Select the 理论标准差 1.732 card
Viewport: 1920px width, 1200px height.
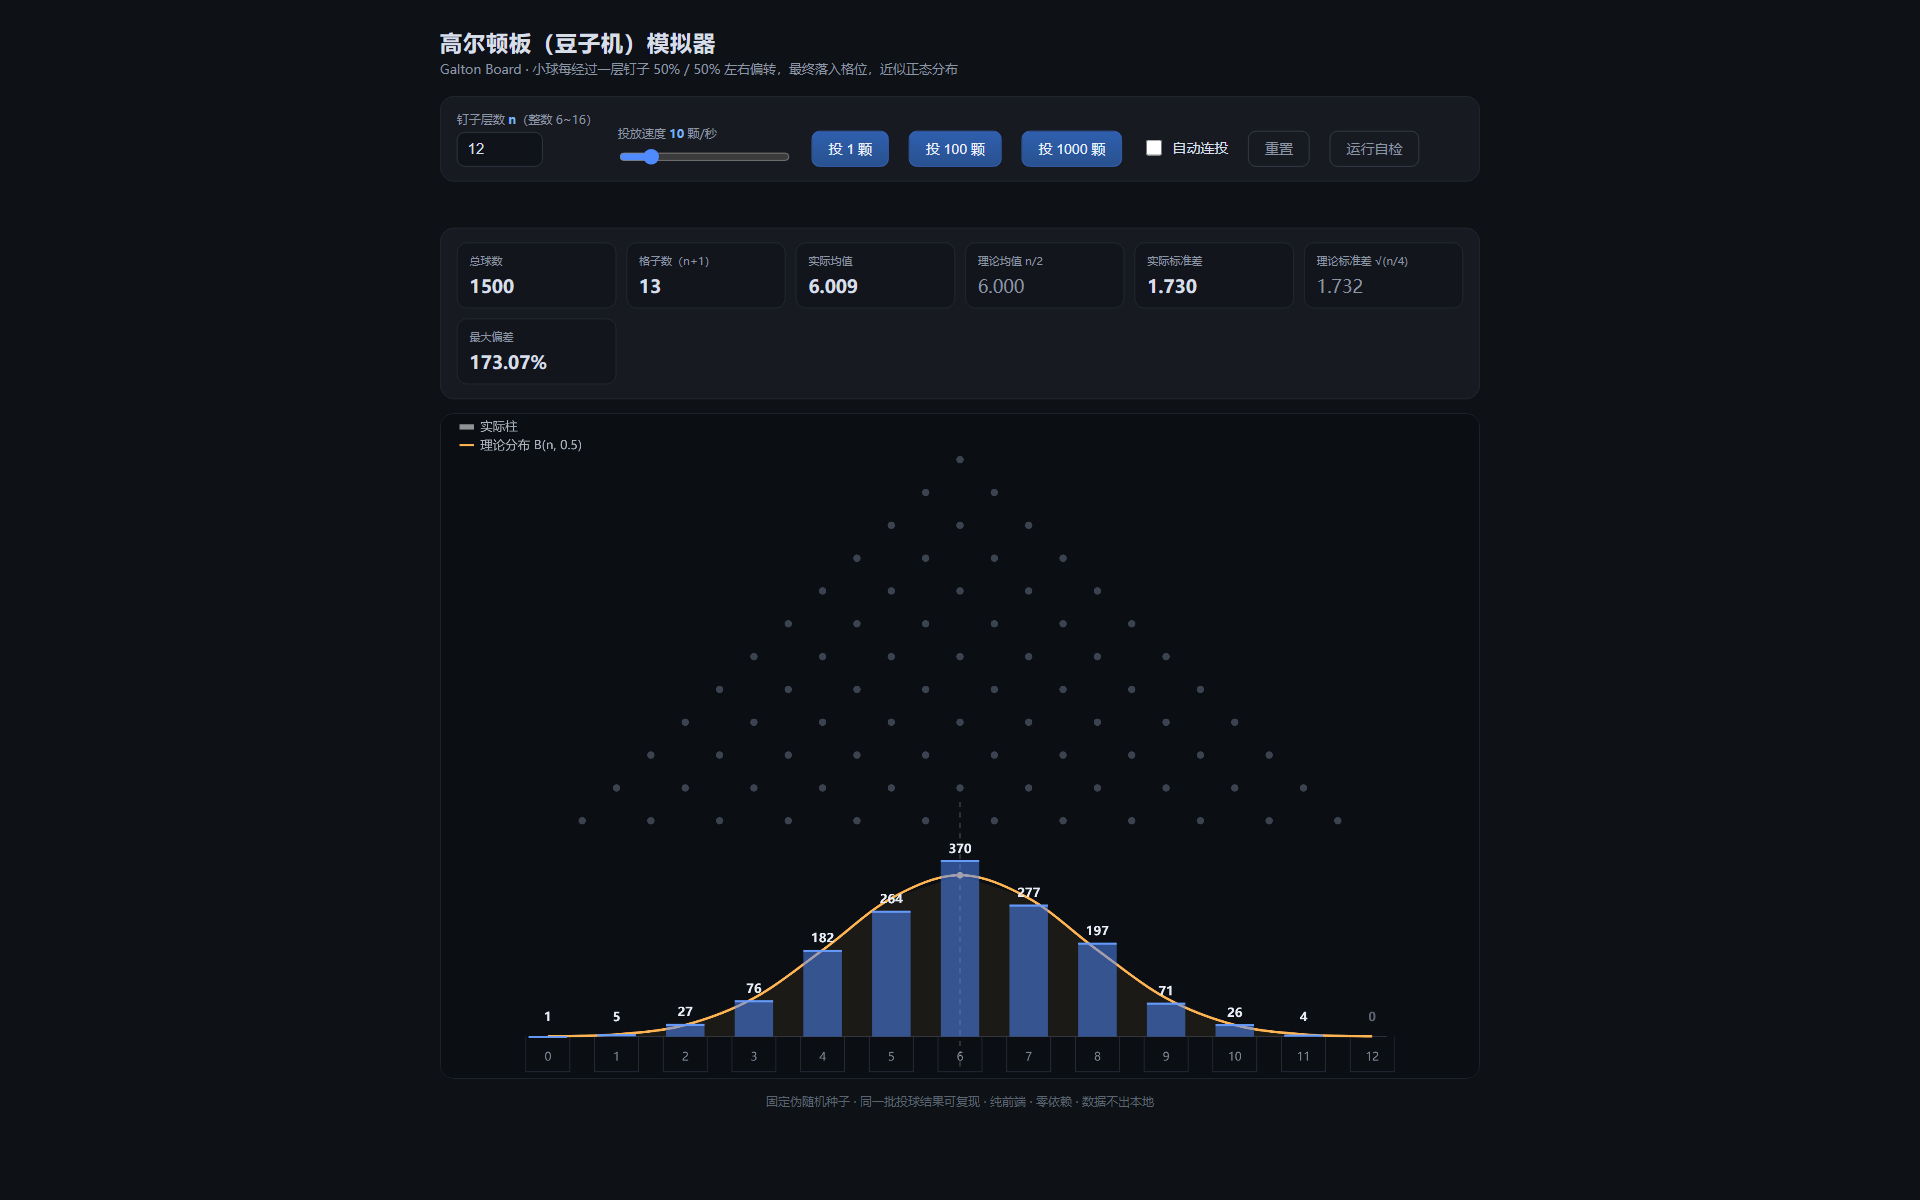(1383, 275)
